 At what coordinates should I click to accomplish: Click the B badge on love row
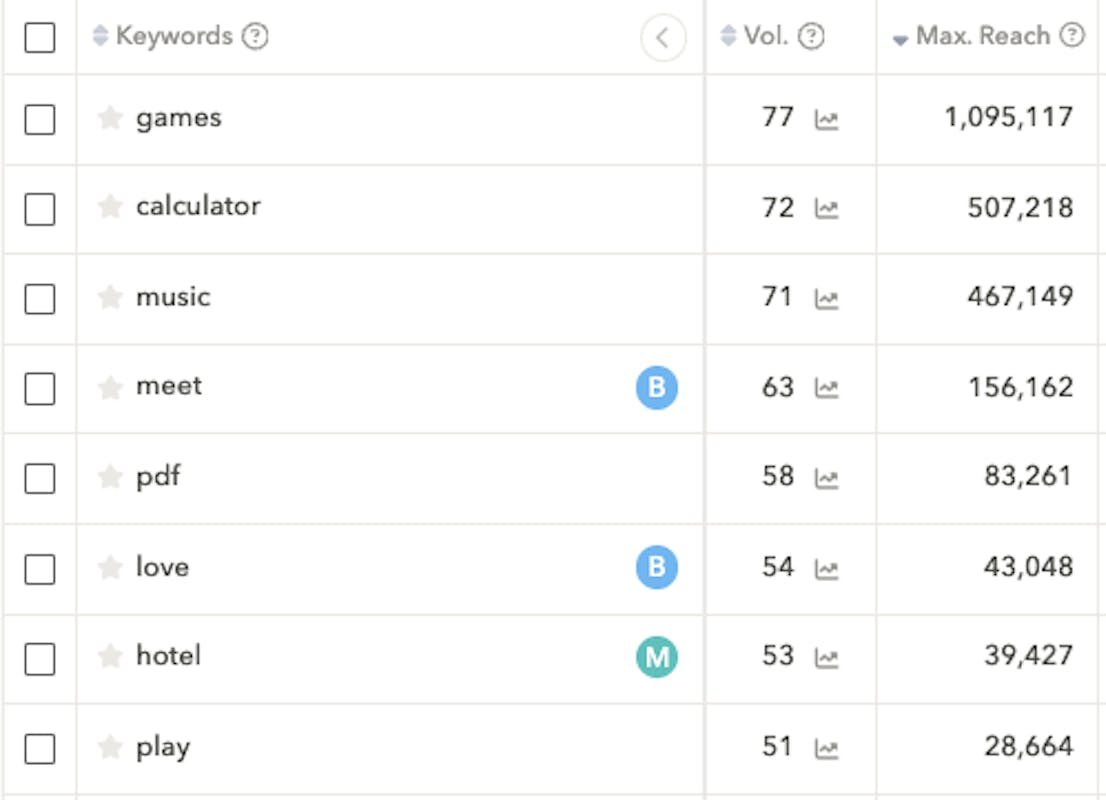pyautogui.click(x=657, y=567)
